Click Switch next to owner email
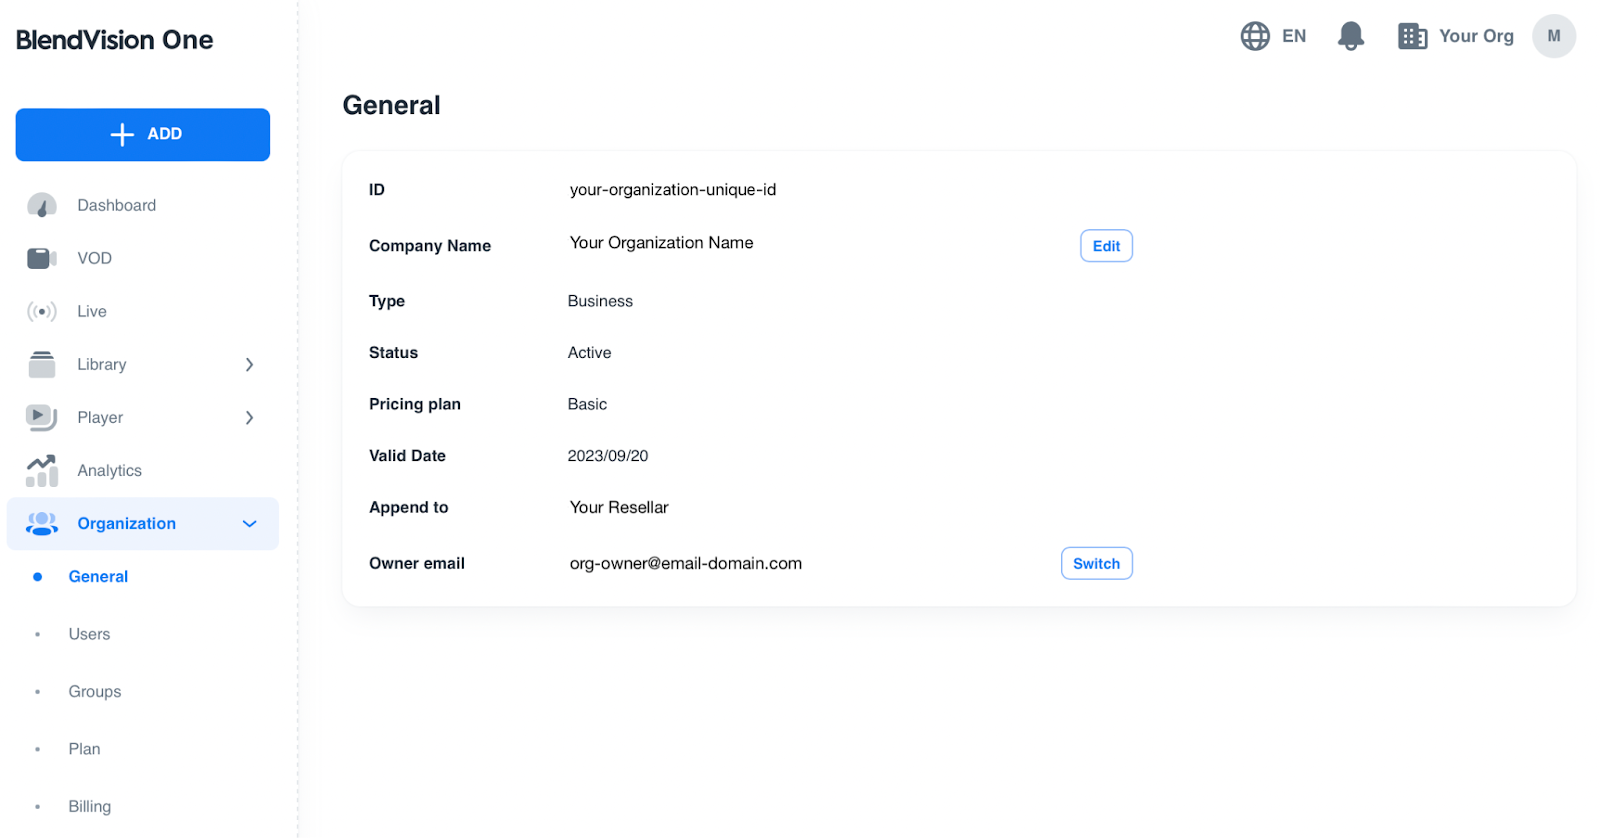1600x838 pixels. 1096,563
